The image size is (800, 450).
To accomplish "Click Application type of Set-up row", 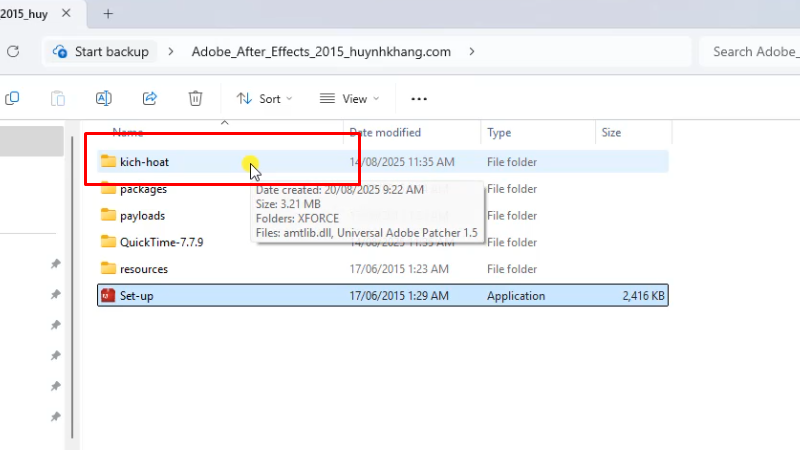I will [x=516, y=296].
